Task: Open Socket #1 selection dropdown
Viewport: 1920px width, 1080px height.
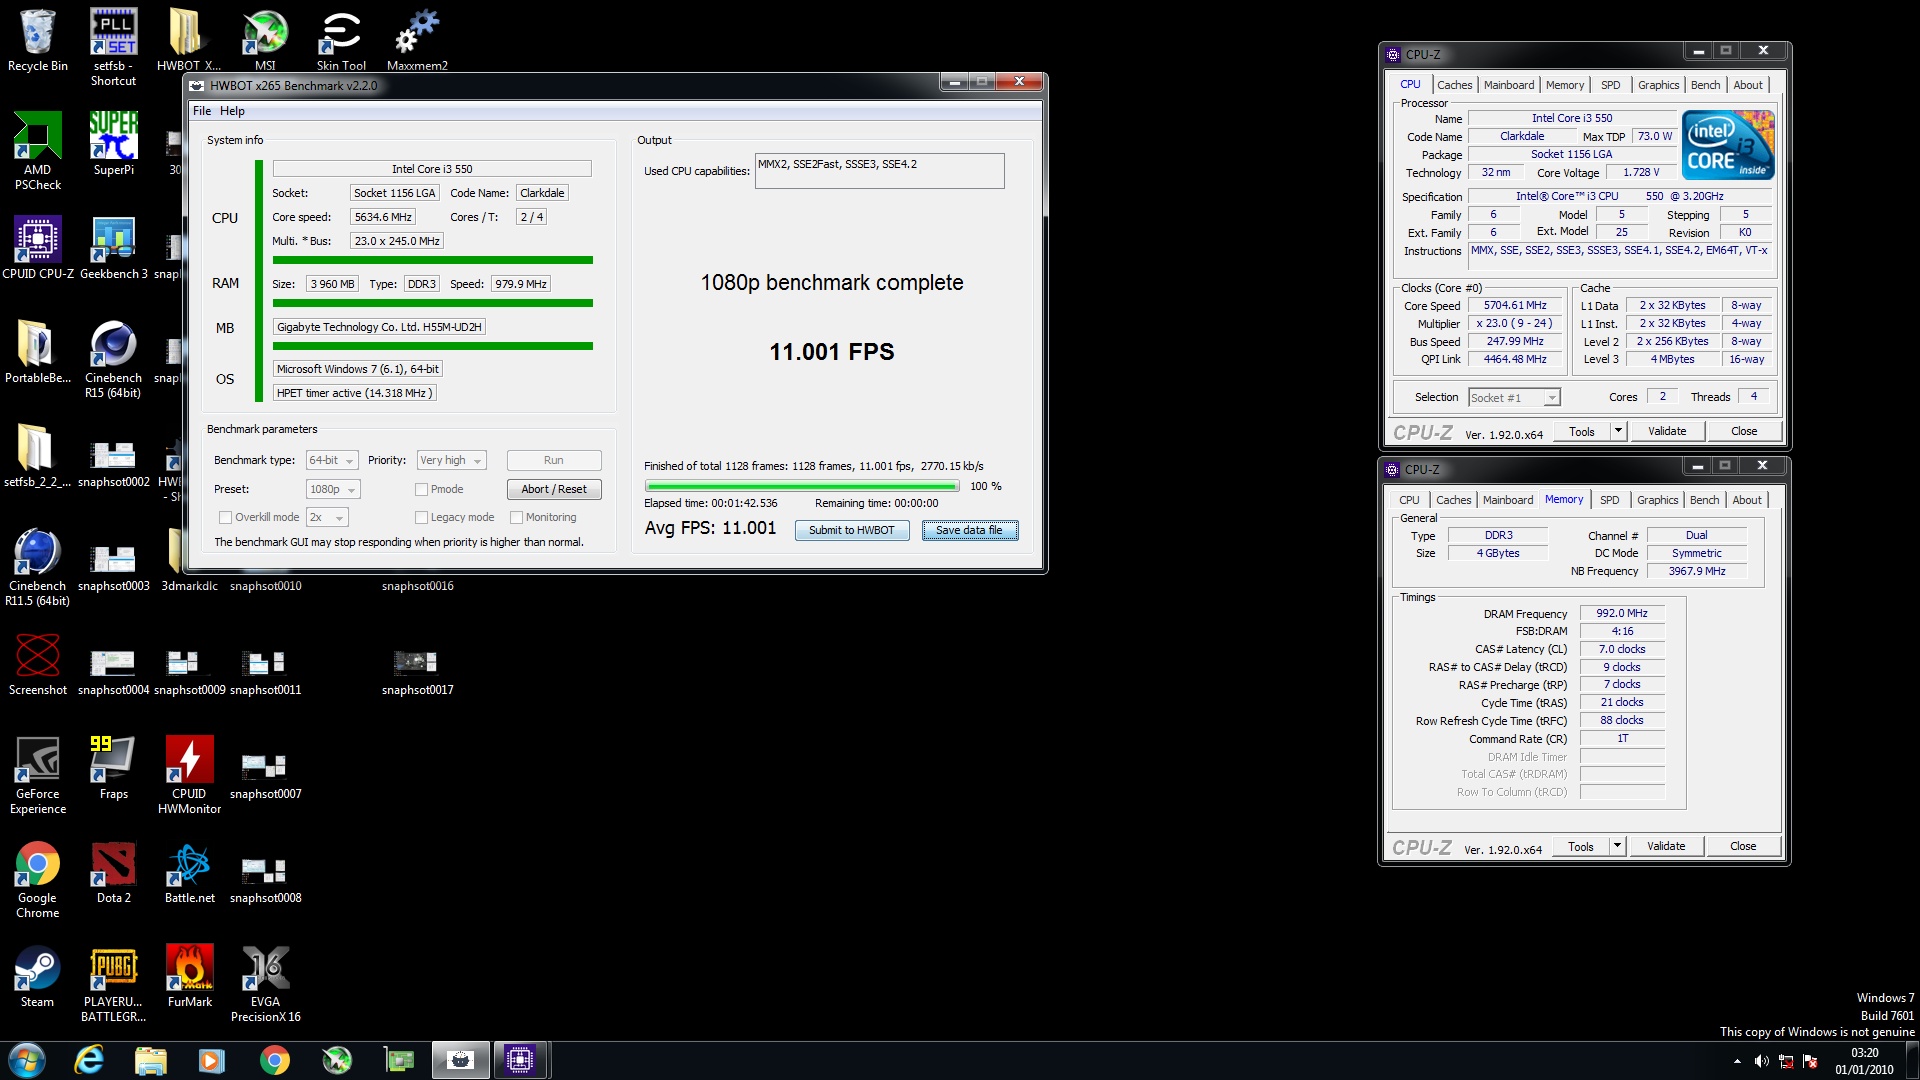Action: 1514,398
